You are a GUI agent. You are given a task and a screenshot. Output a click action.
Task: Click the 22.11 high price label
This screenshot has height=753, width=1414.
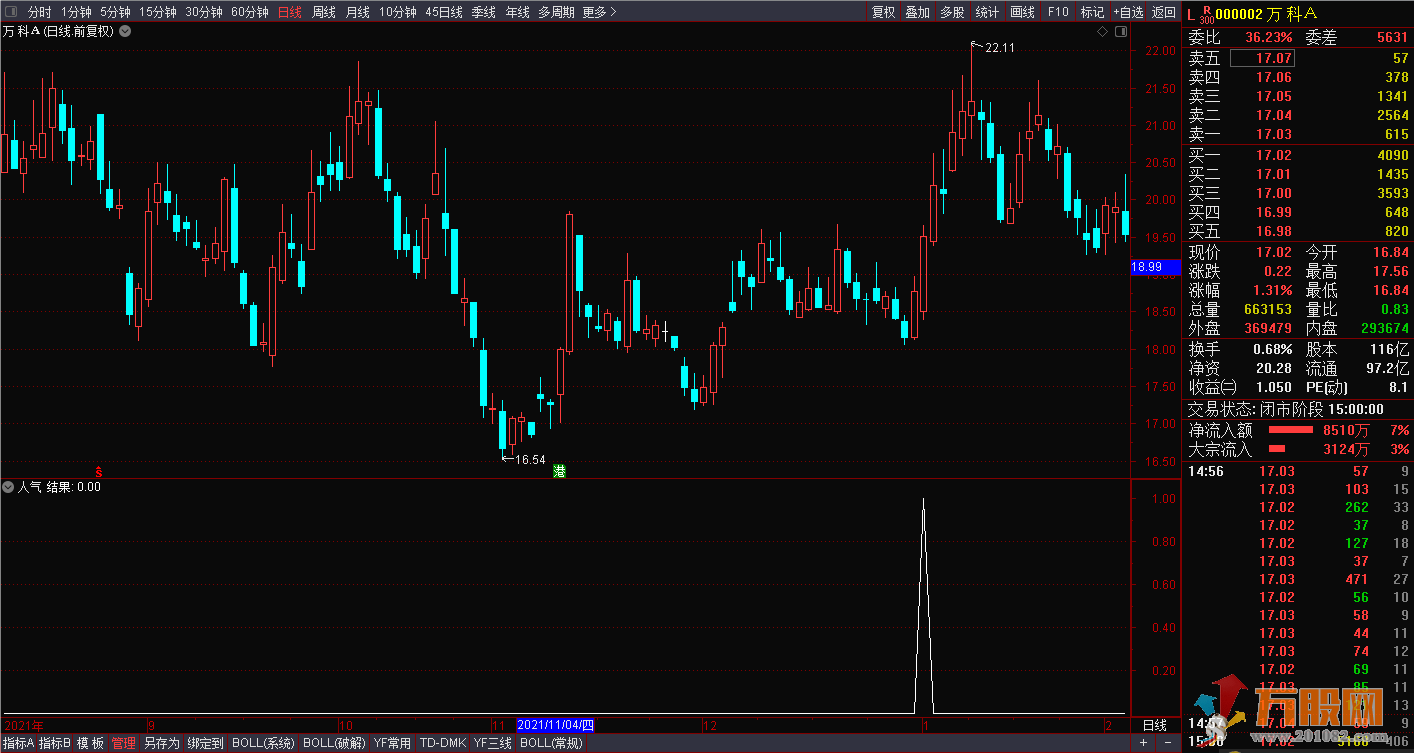(x=1000, y=48)
